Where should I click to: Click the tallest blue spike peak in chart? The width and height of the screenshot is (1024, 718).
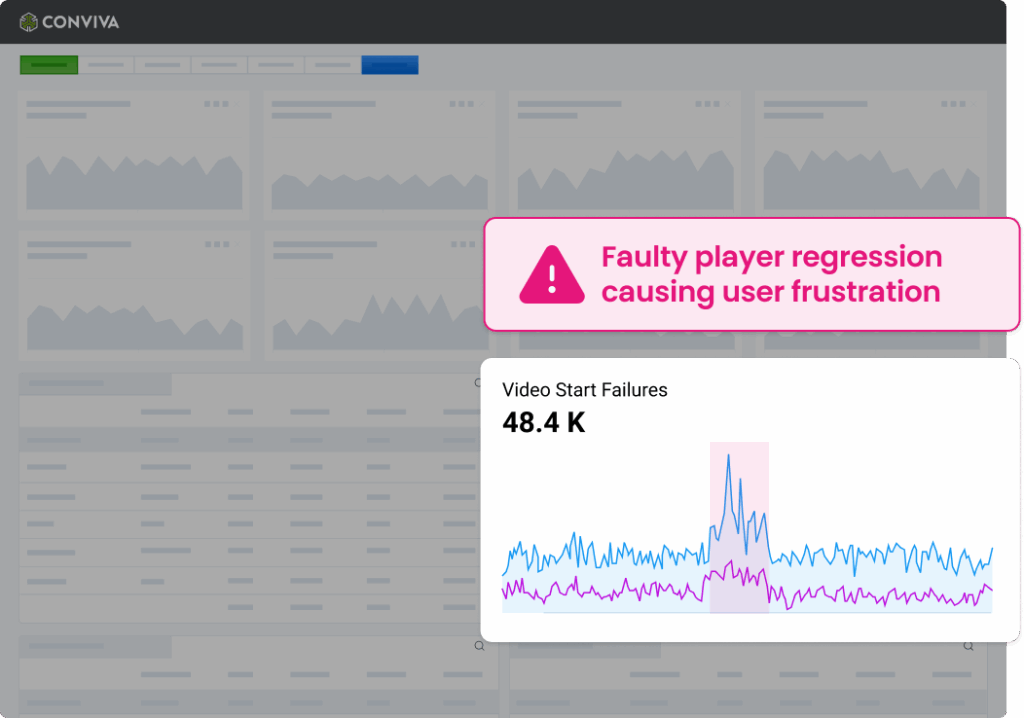729,456
